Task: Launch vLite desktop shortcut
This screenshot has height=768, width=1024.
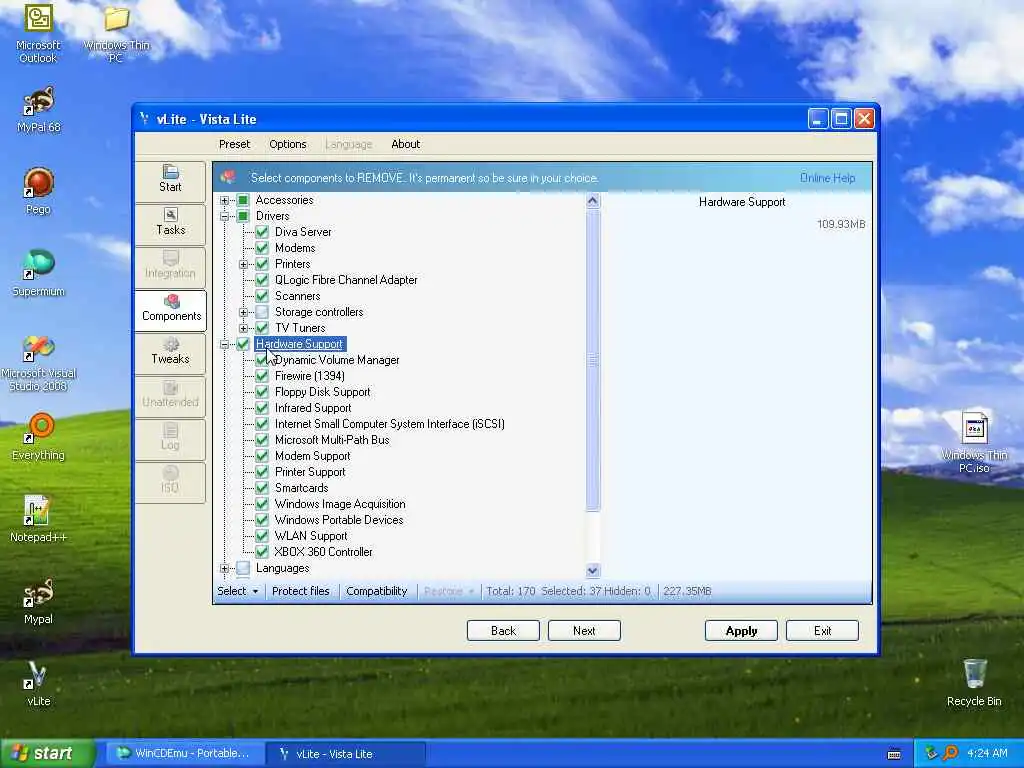Action: pyautogui.click(x=38, y=683)
